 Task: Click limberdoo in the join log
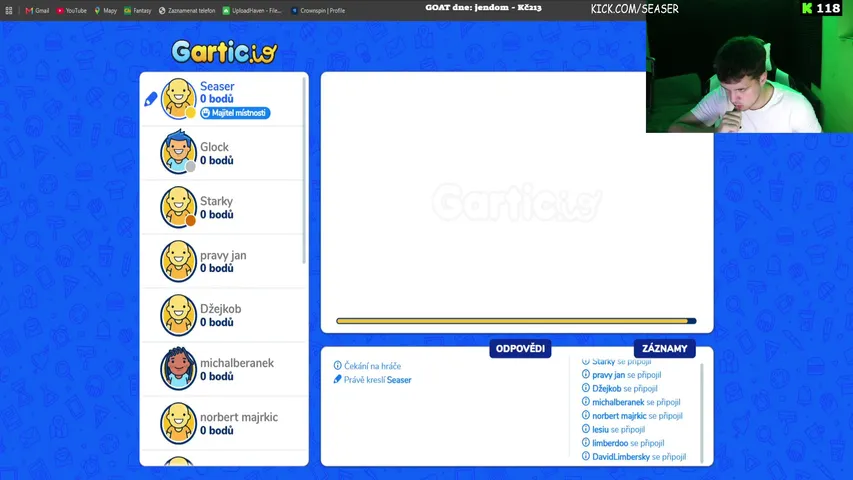click(x=610, y=443)
